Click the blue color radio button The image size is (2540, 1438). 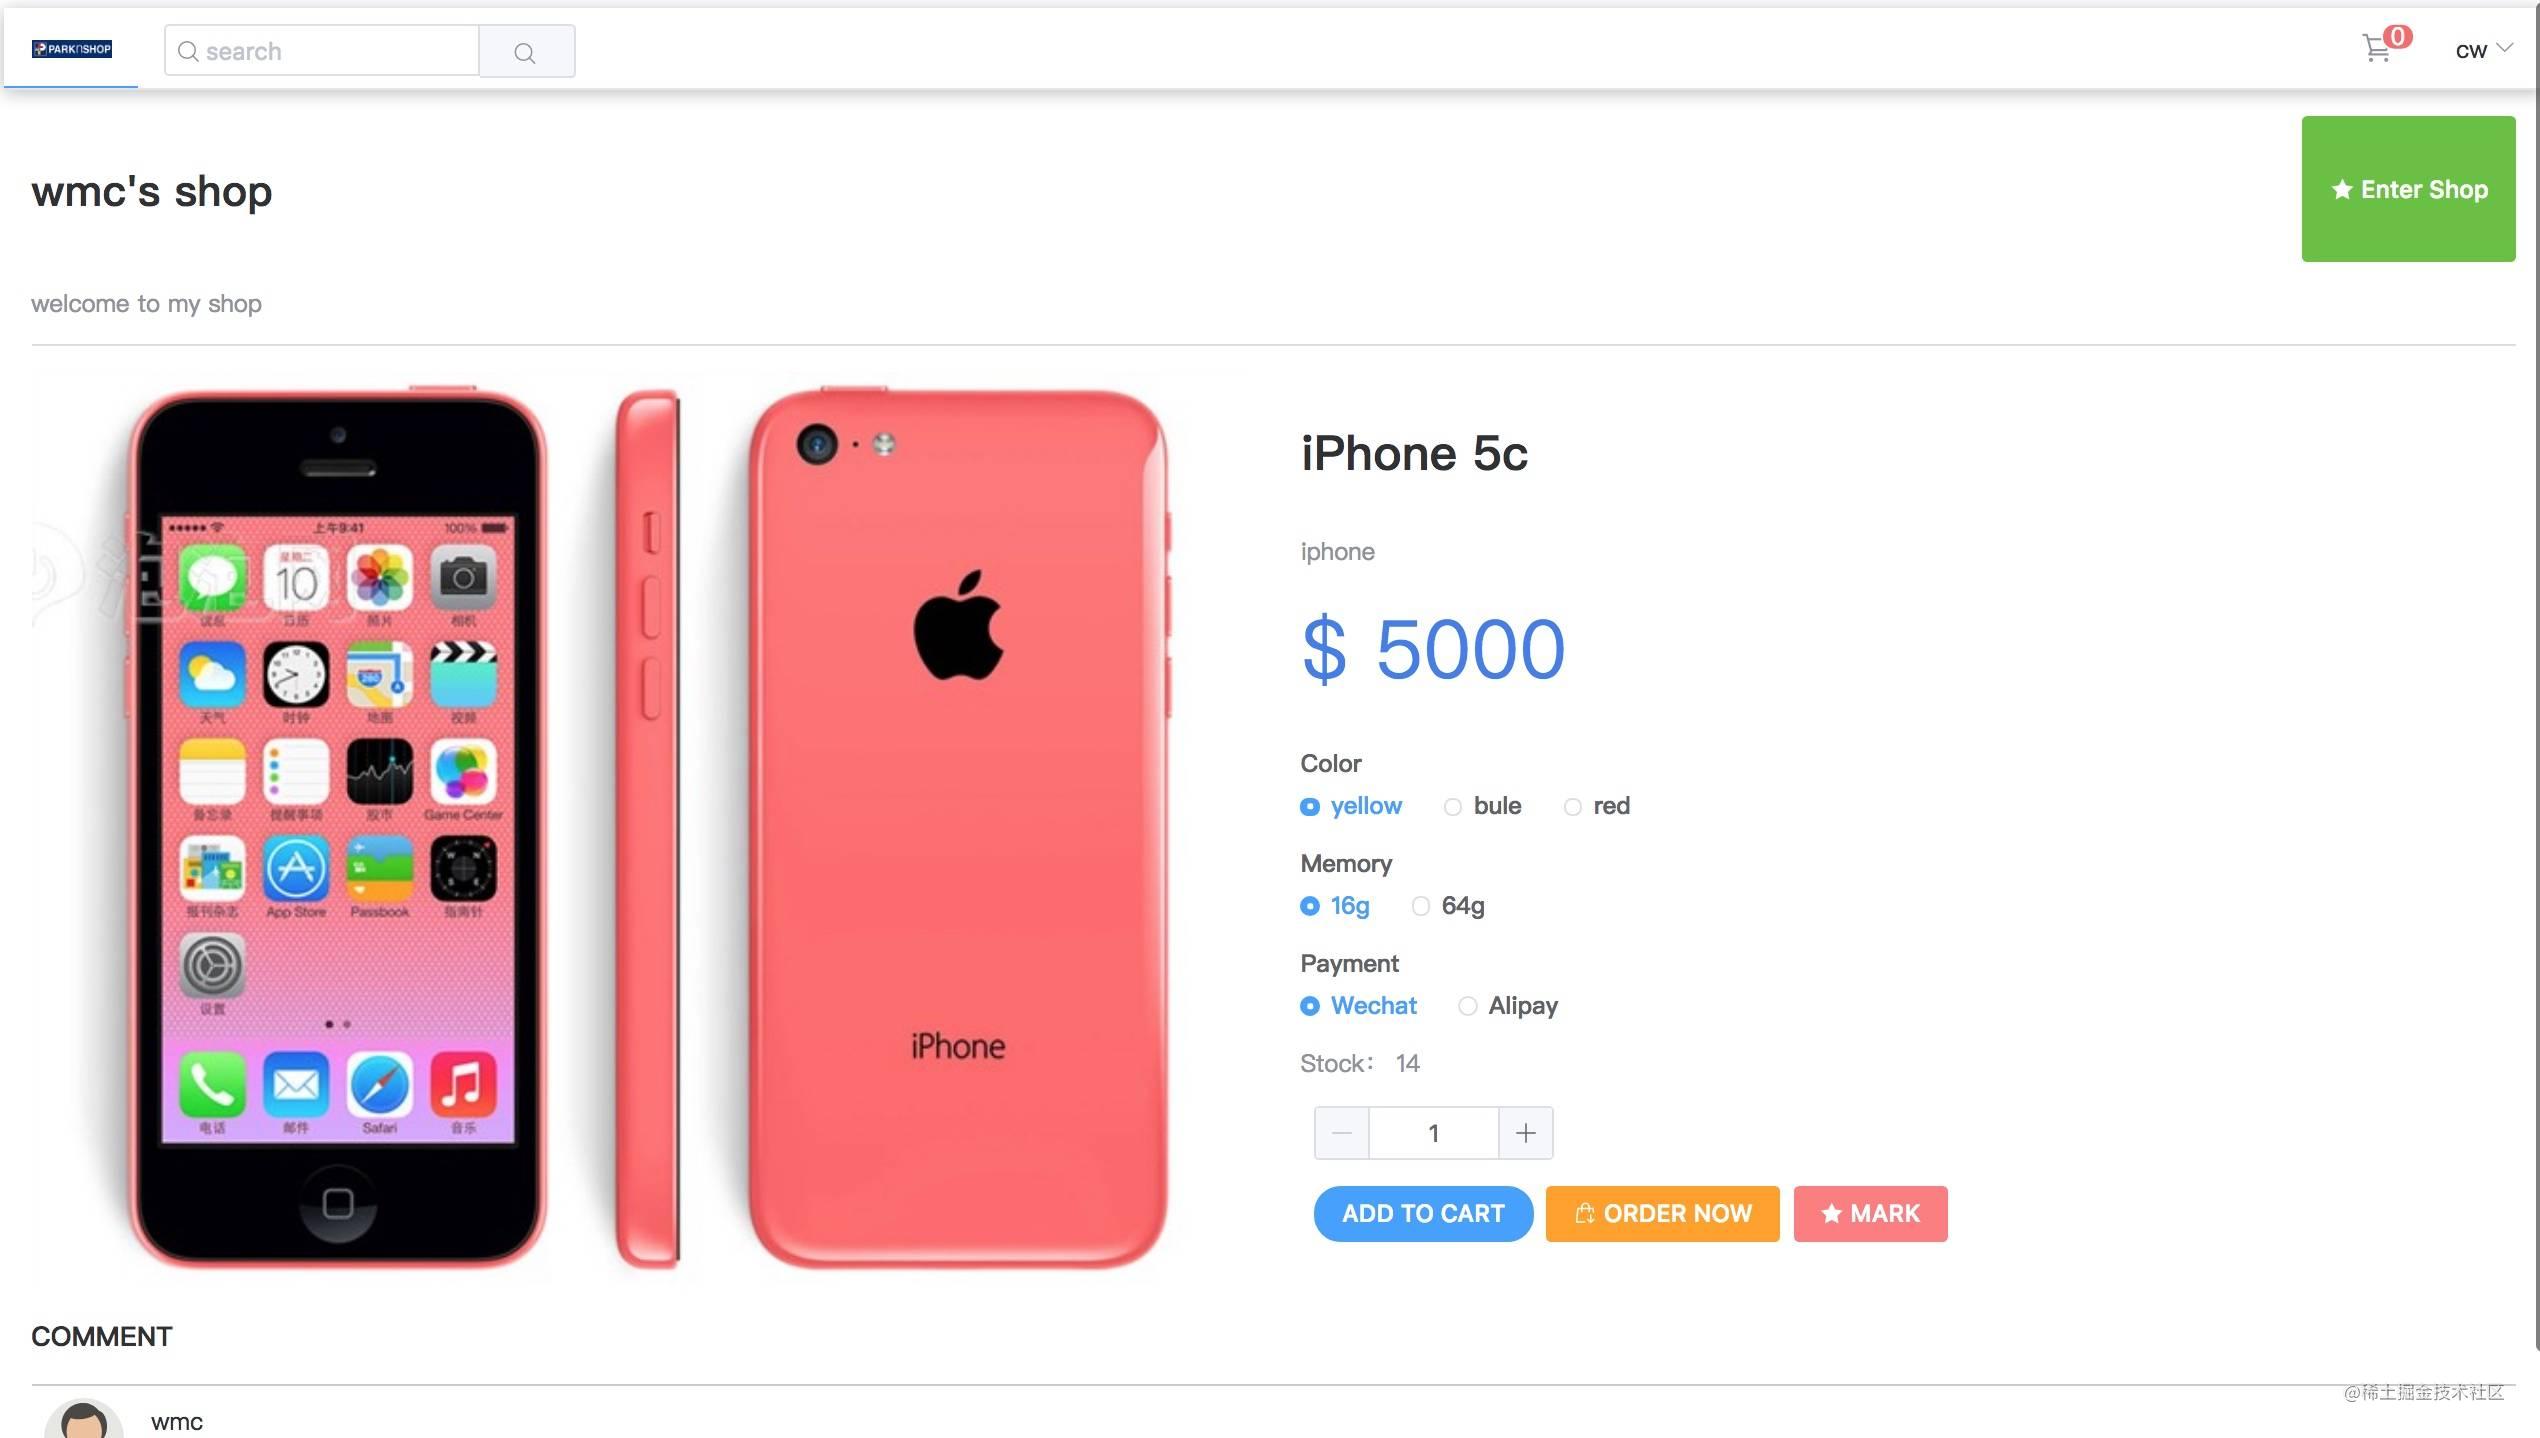tap(1451, 805)
